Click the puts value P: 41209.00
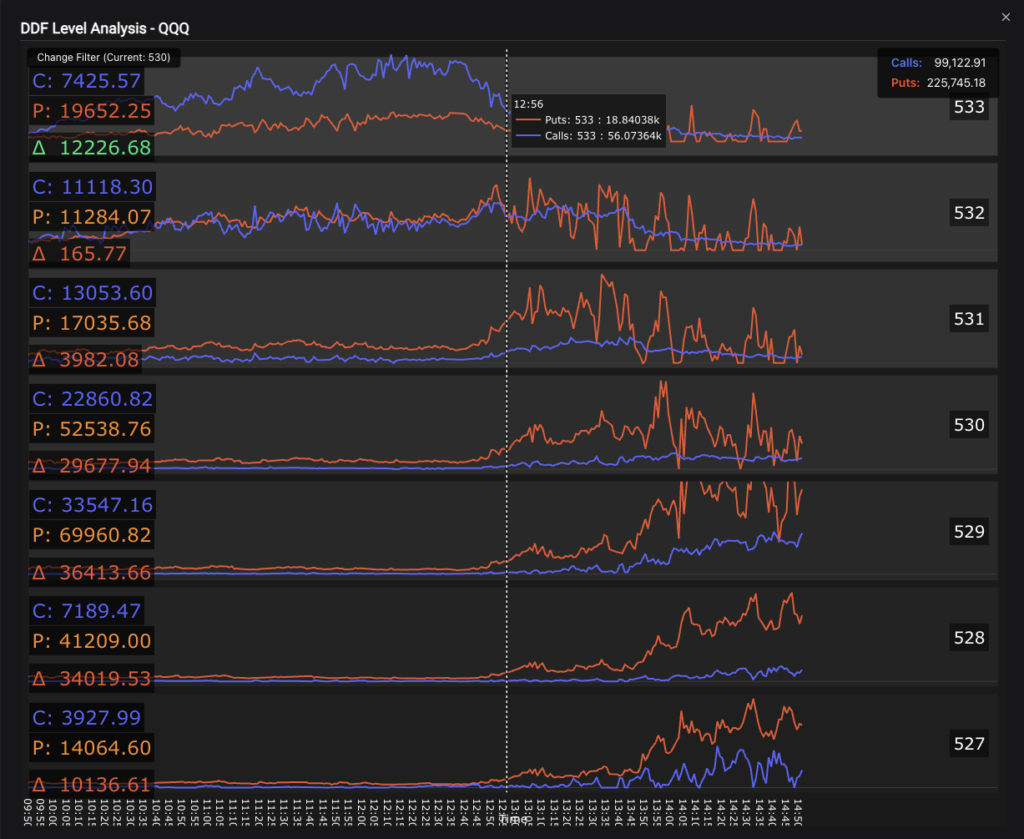The width and height of the screenshot is (1024, 839). pos(91,641)
